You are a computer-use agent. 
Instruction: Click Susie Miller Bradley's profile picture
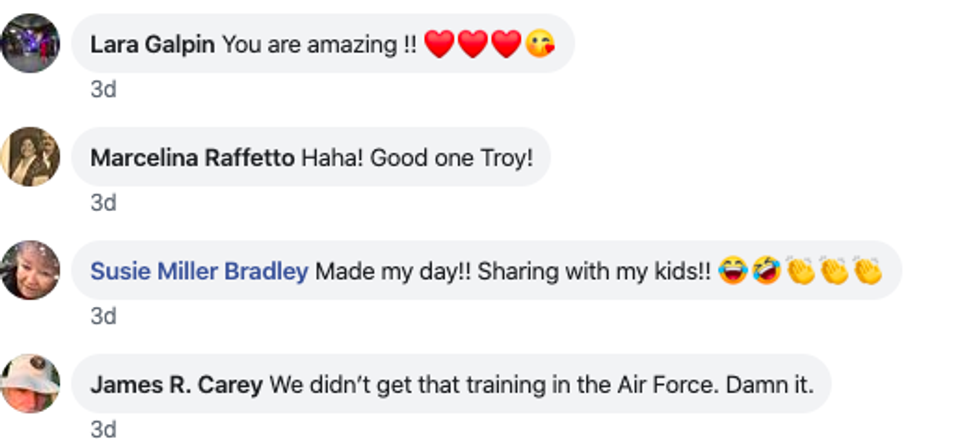coord(31,270)
